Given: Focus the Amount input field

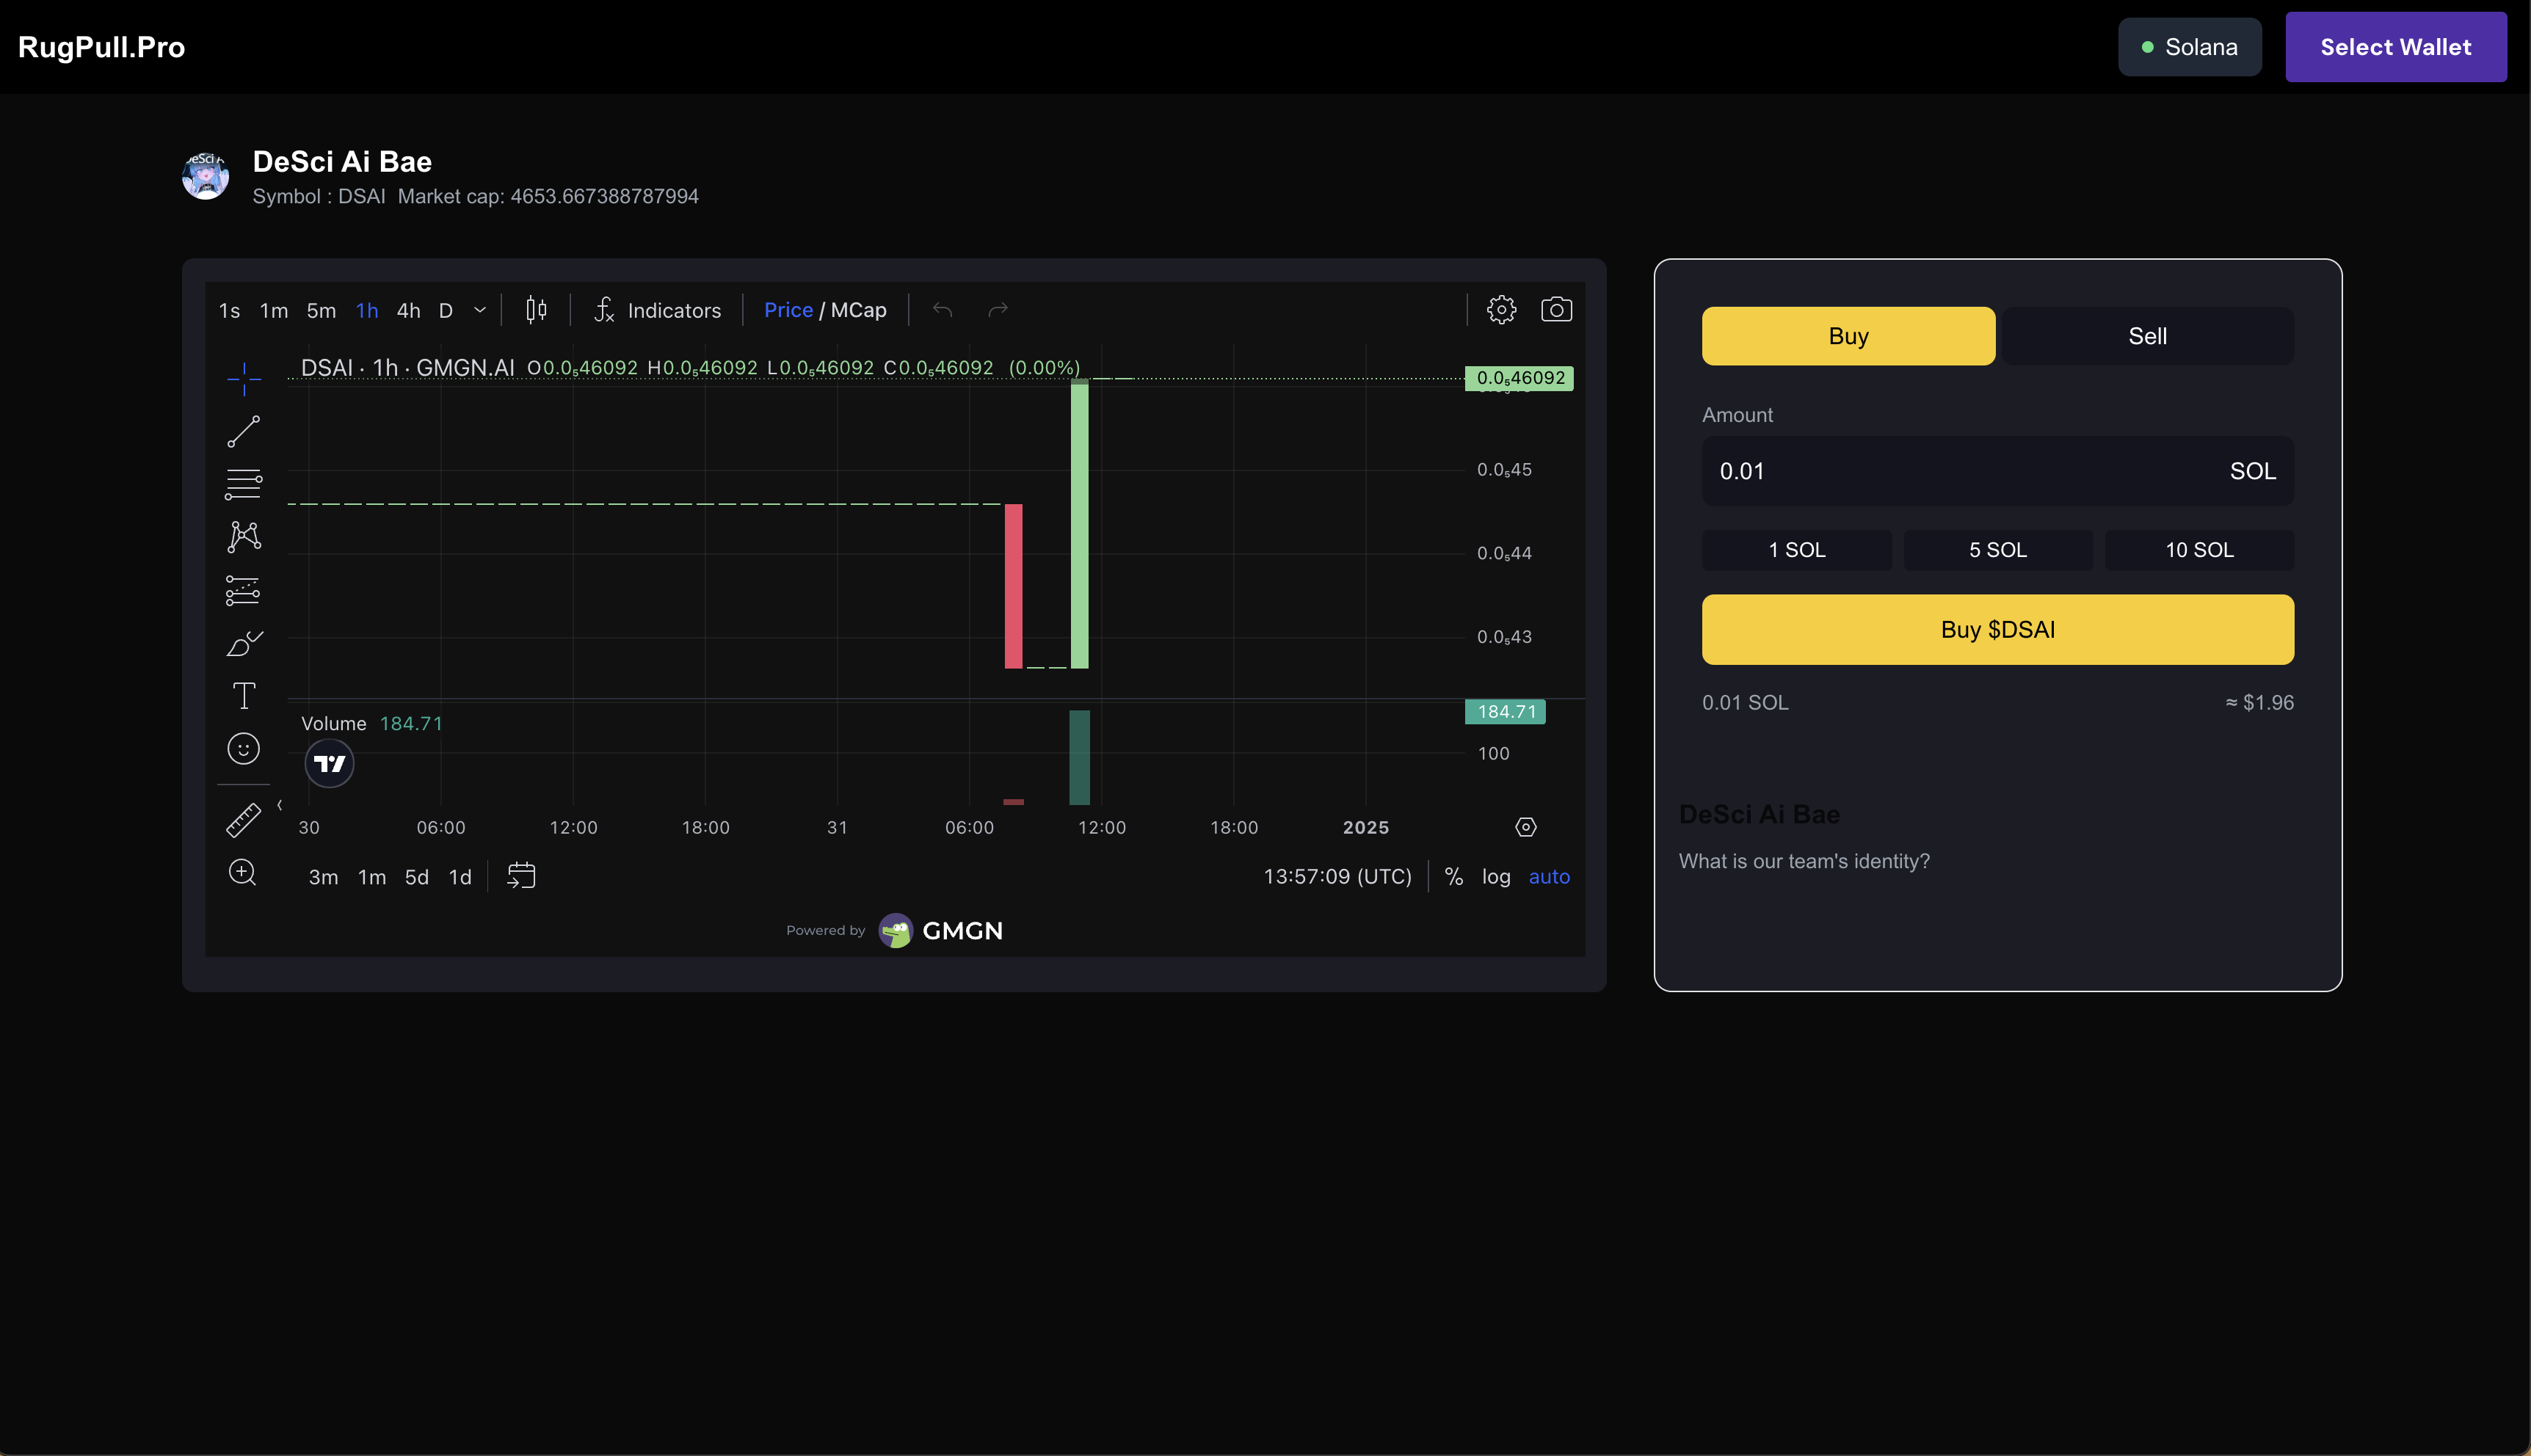Looking at the screenshot, I should click(1997, 471).
